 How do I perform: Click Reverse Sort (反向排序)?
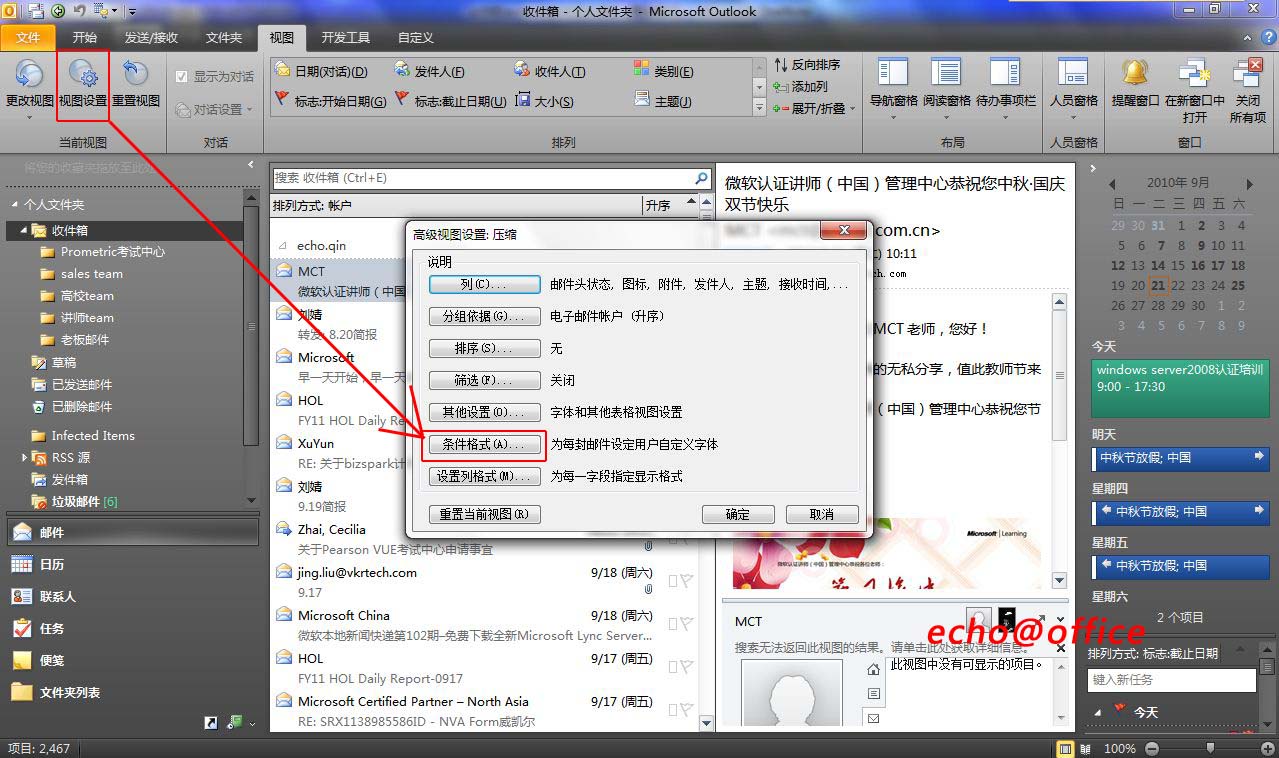(x=807, y=64)
